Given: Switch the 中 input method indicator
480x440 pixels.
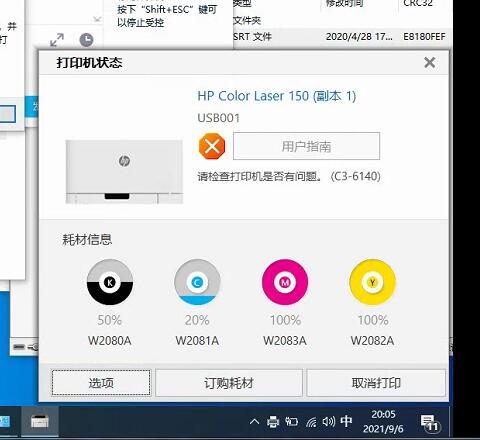Looking at the screenshot, I should pos(346,421).
